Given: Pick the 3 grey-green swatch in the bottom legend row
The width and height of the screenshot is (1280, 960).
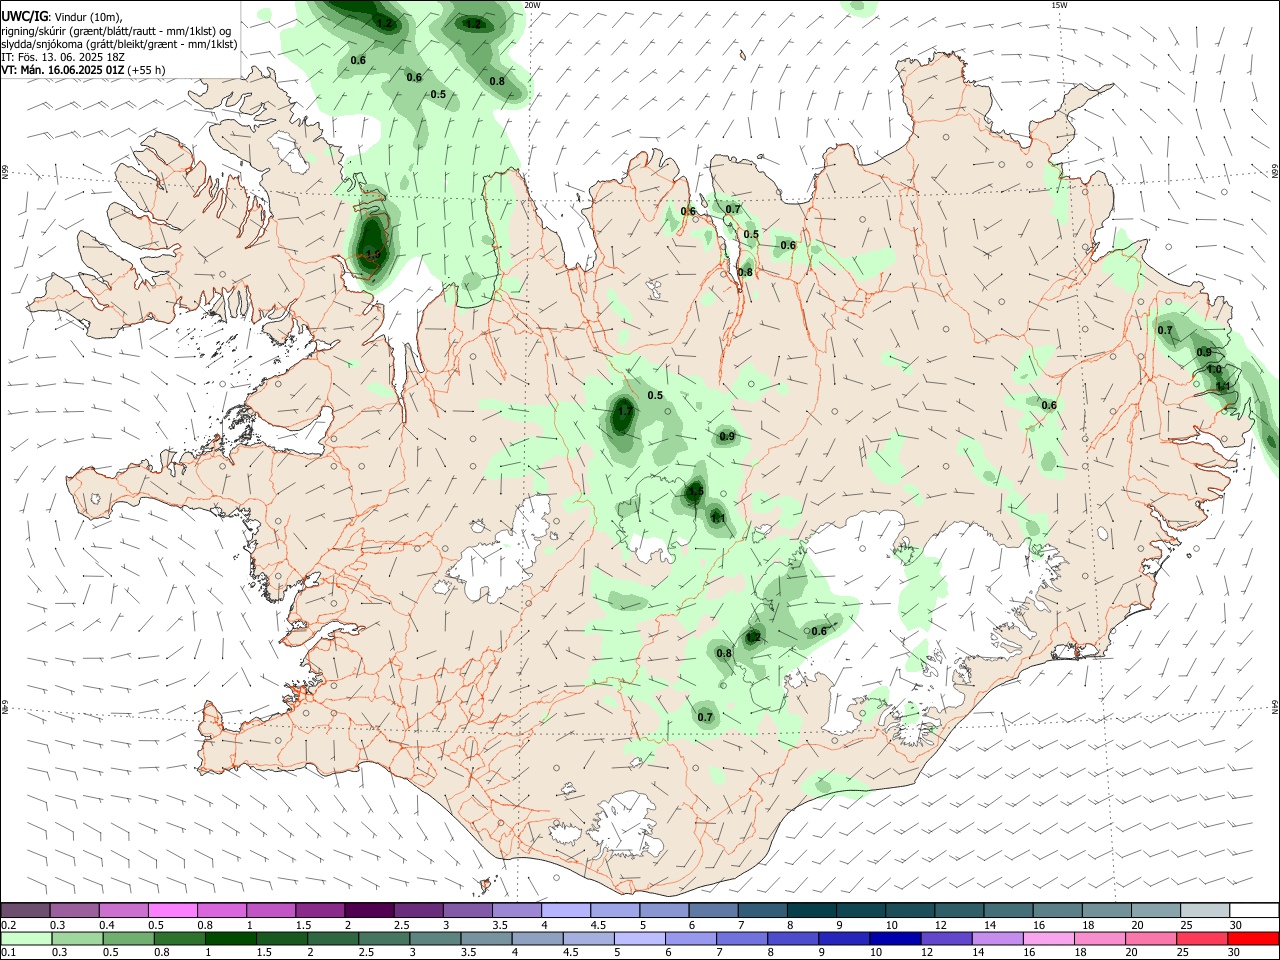Looking at the screenshot, I should pos(434,938).
